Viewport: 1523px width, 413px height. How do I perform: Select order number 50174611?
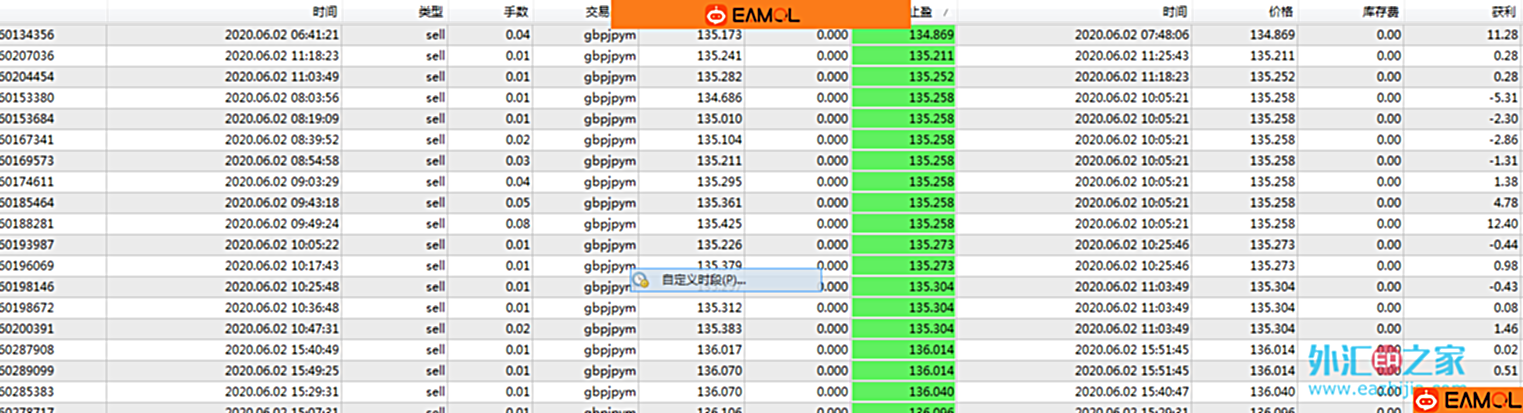pos(27,181)
